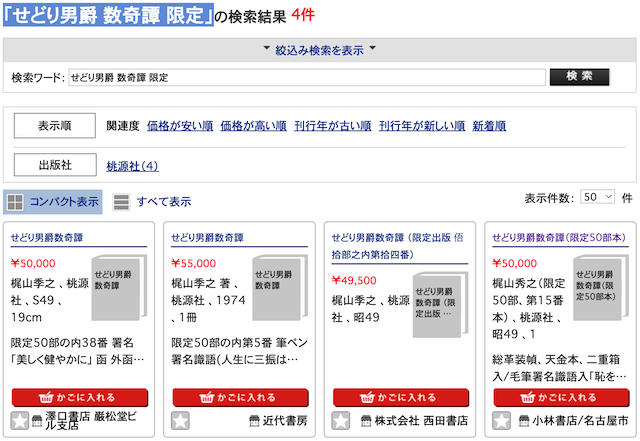This screenshot has width=640, height=441.
Task: Open the ¥50,000 澤口書店 book cover thumbnail
Action: click(119, 287)
